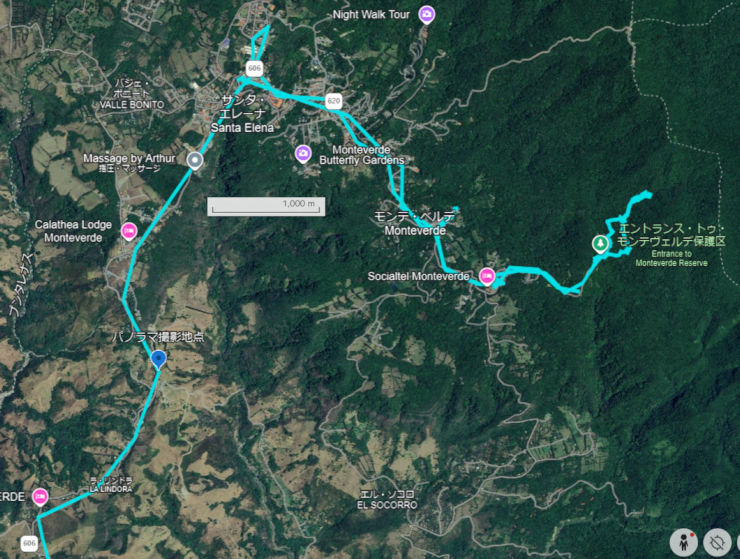Click the pink hotel pin near bottom-left edge
This screenshot has height=559, width=740.
(x=40, y=497)
